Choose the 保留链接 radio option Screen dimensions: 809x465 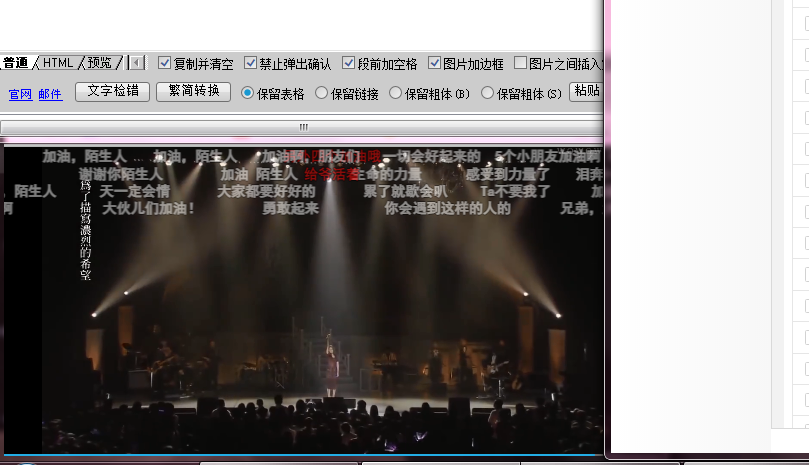click(x=322, y=93)
